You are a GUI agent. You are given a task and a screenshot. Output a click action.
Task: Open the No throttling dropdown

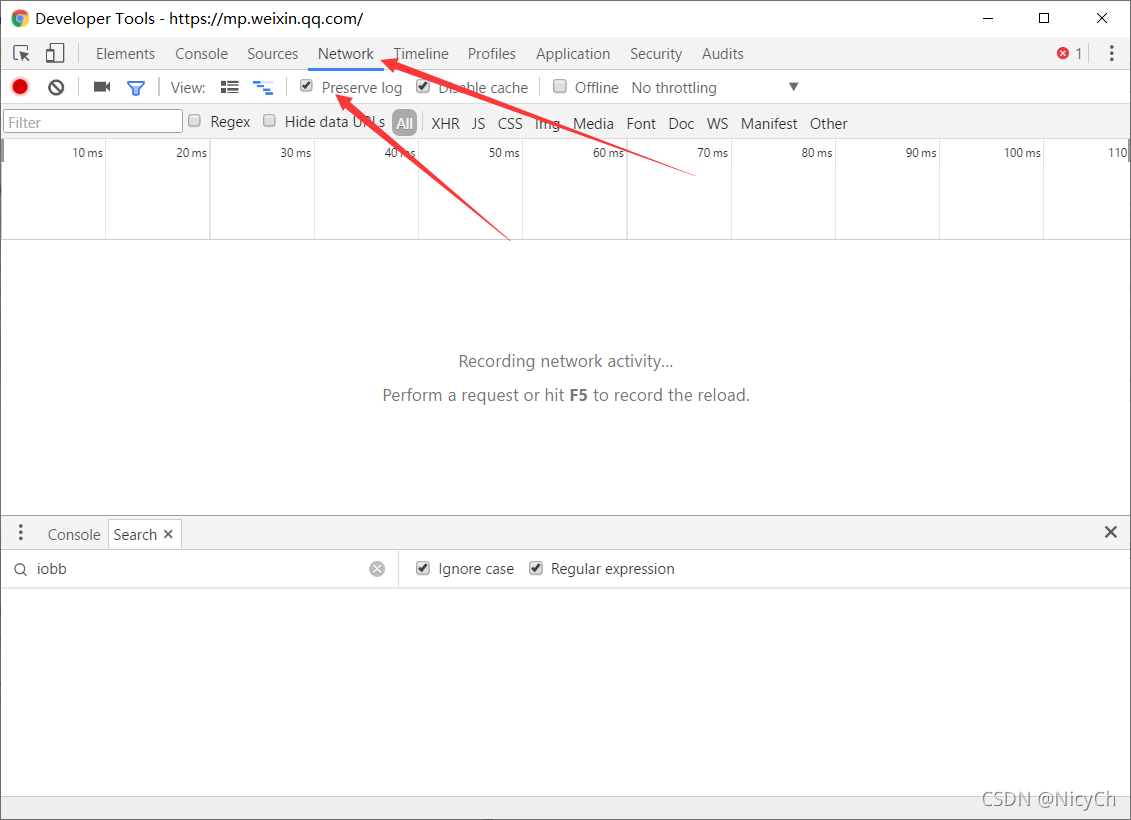[714, 87]
